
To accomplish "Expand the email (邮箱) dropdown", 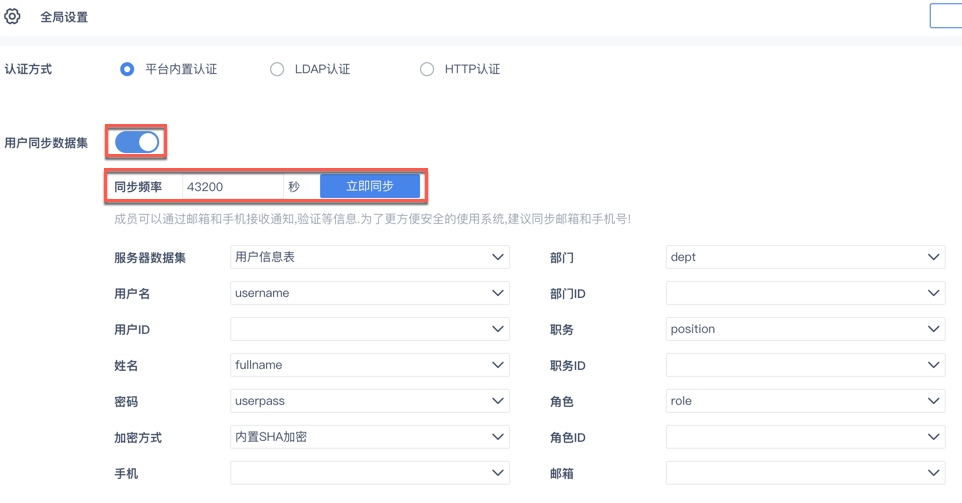I will pyautogui.click(x=805, y=473).
